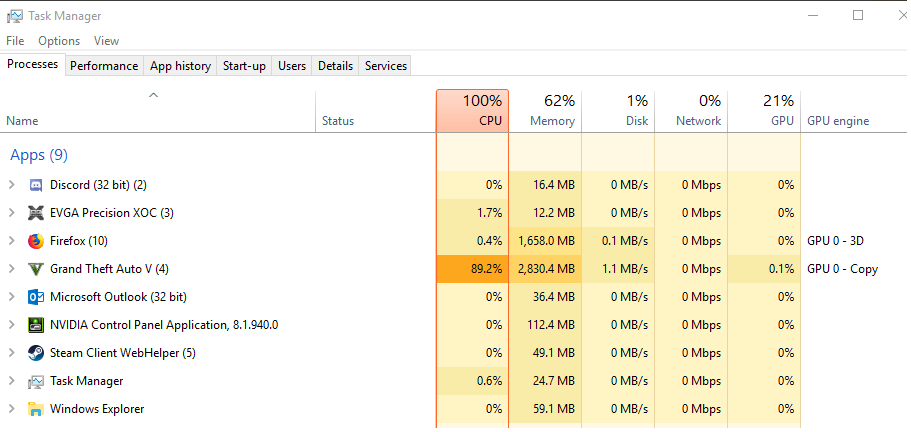Sort by the Network column header

(691, 111)
